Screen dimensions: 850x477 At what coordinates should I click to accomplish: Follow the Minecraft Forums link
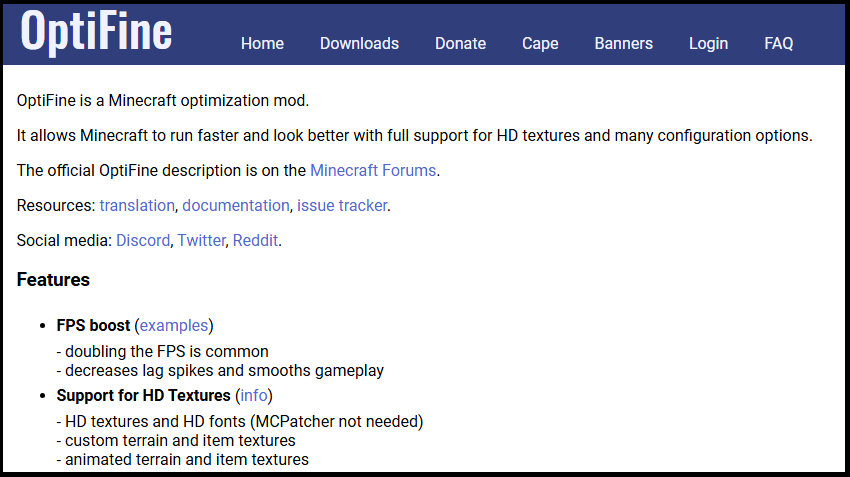click(x=373, y=170)
